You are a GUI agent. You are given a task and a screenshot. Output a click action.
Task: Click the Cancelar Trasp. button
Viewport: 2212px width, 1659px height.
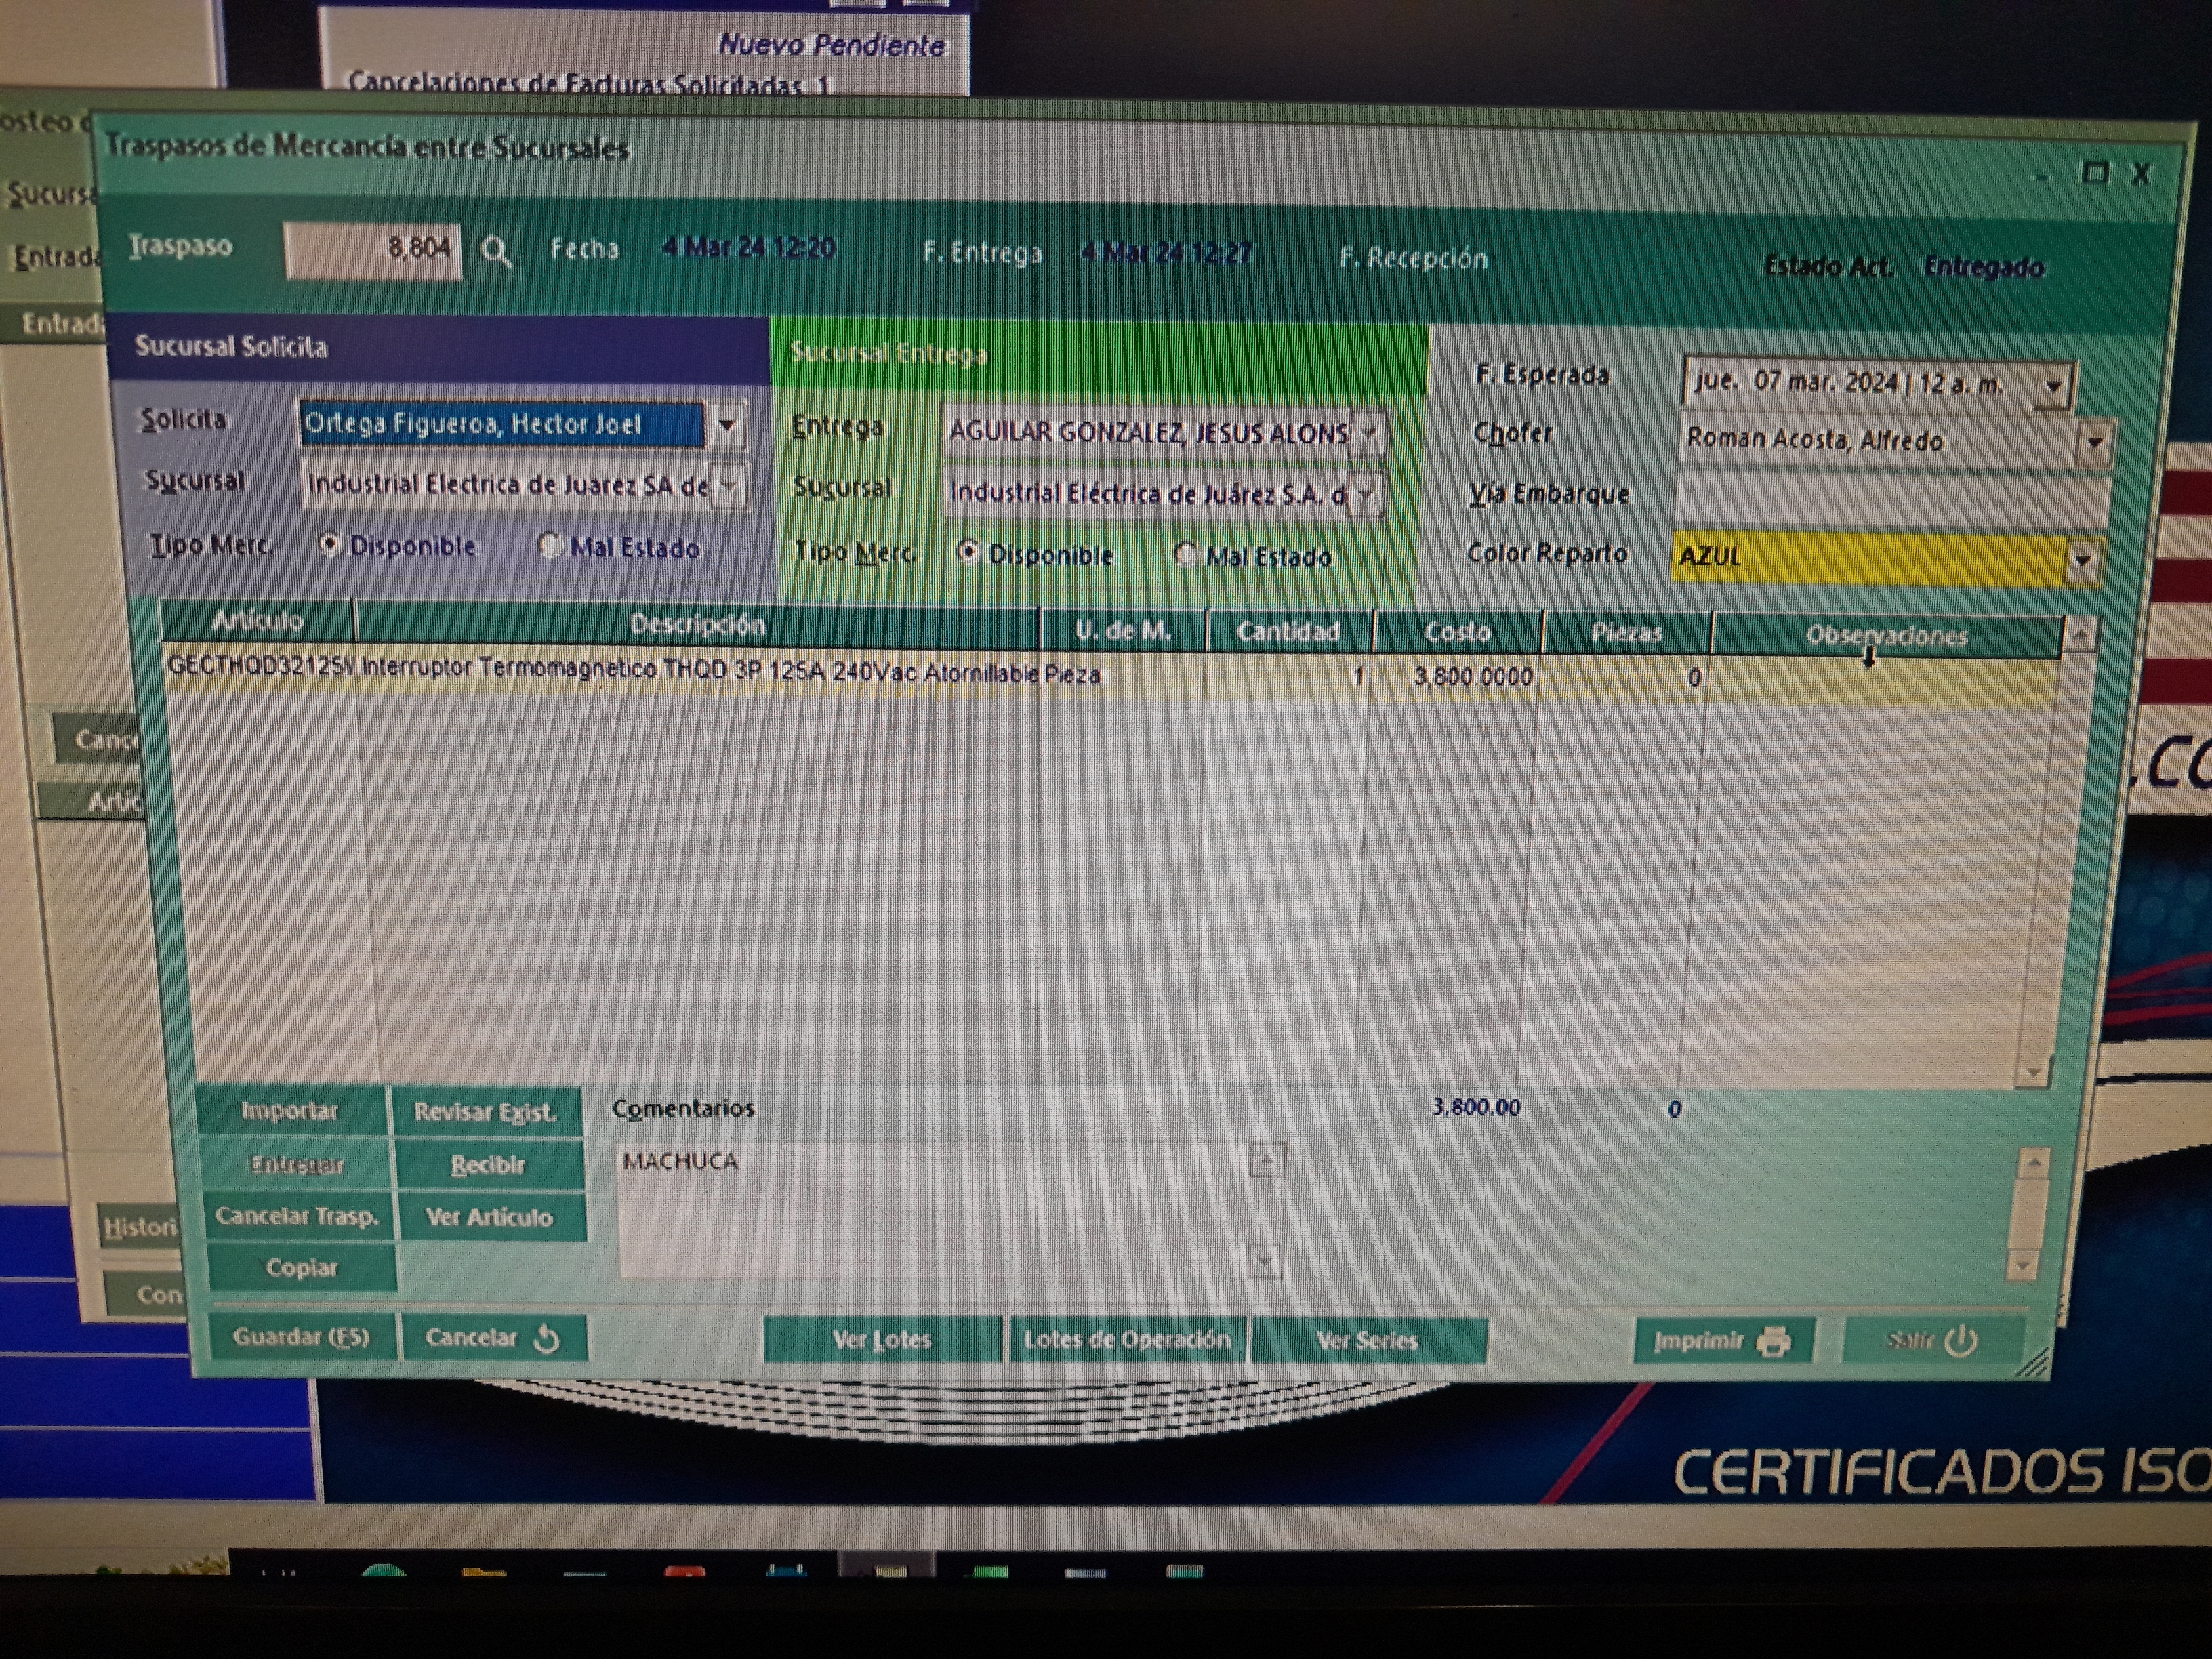(x=298, y=1216)
